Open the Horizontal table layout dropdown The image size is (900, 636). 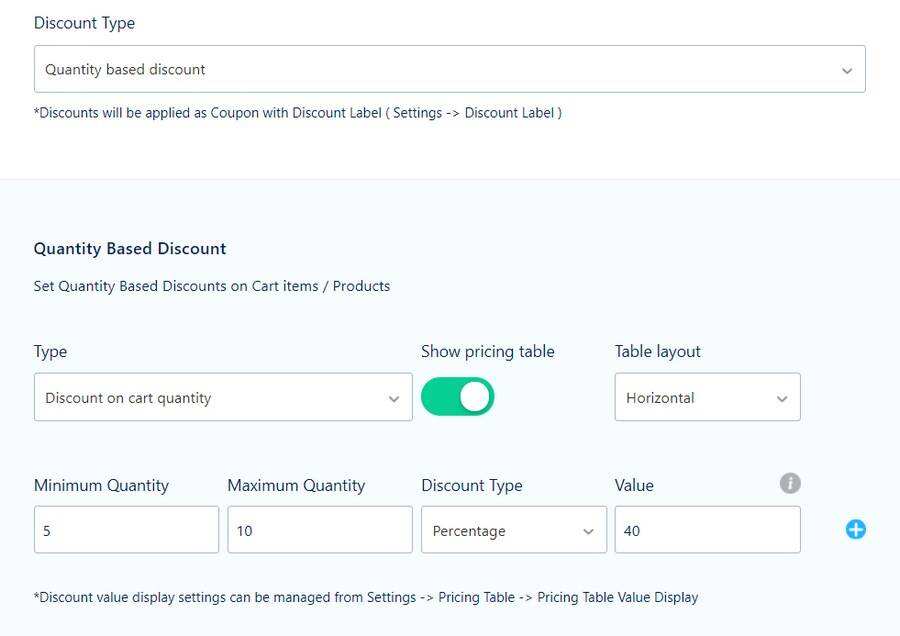707,398
